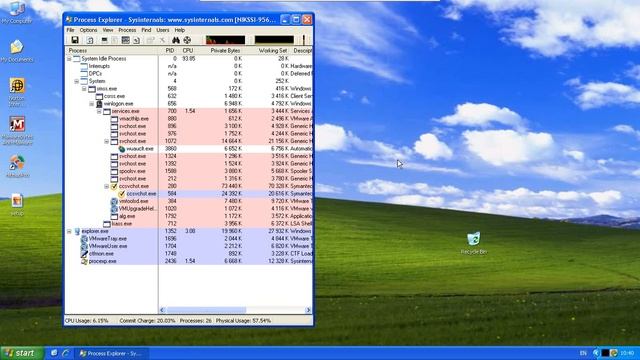
Task: Click the Norton Internet desktop icon
Action: coord(17,92)
